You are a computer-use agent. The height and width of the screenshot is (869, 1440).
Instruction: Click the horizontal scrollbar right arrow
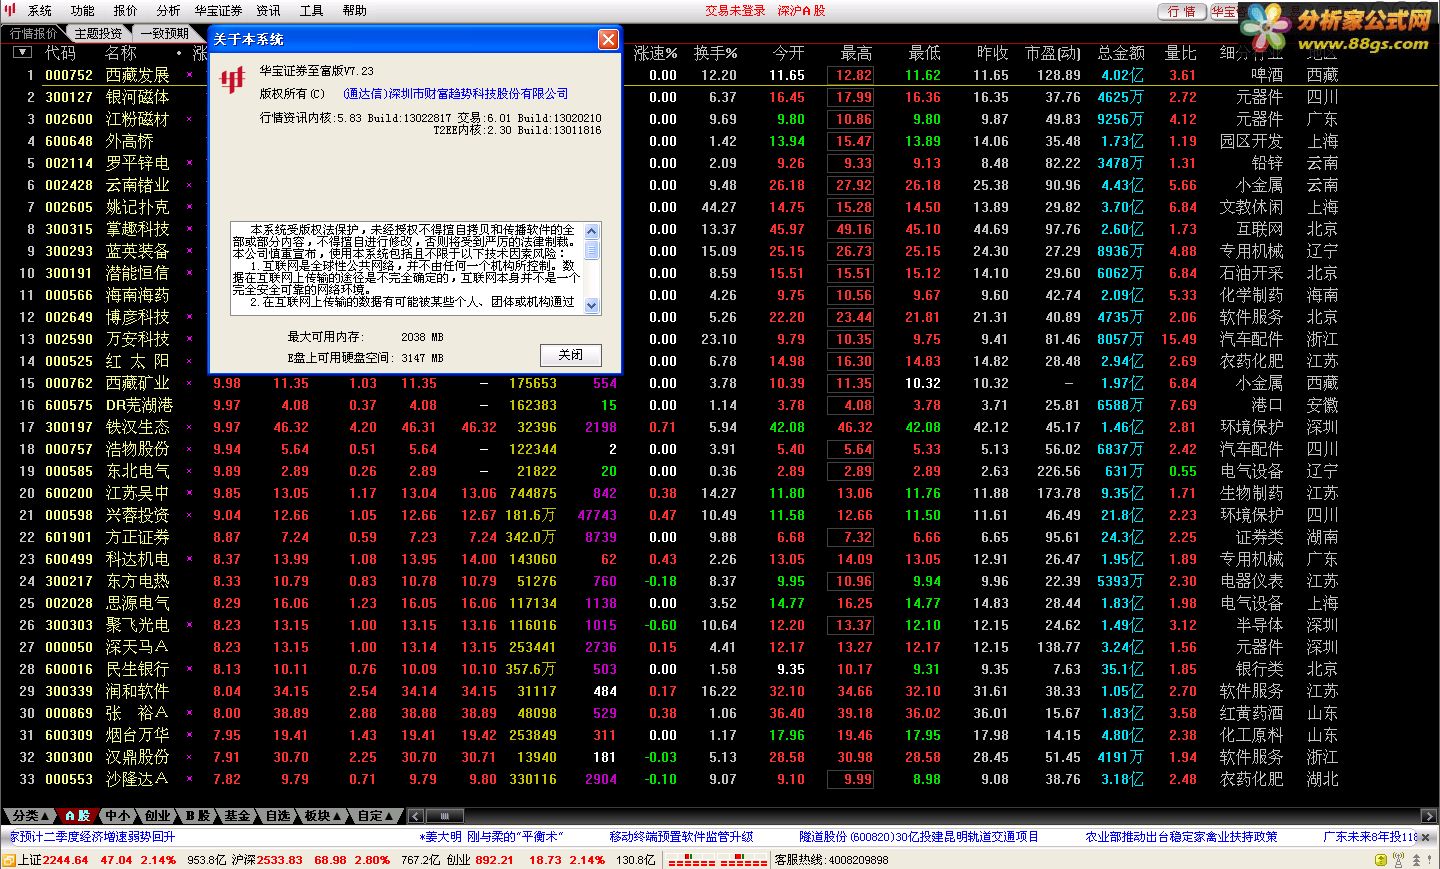point(1428,816)
